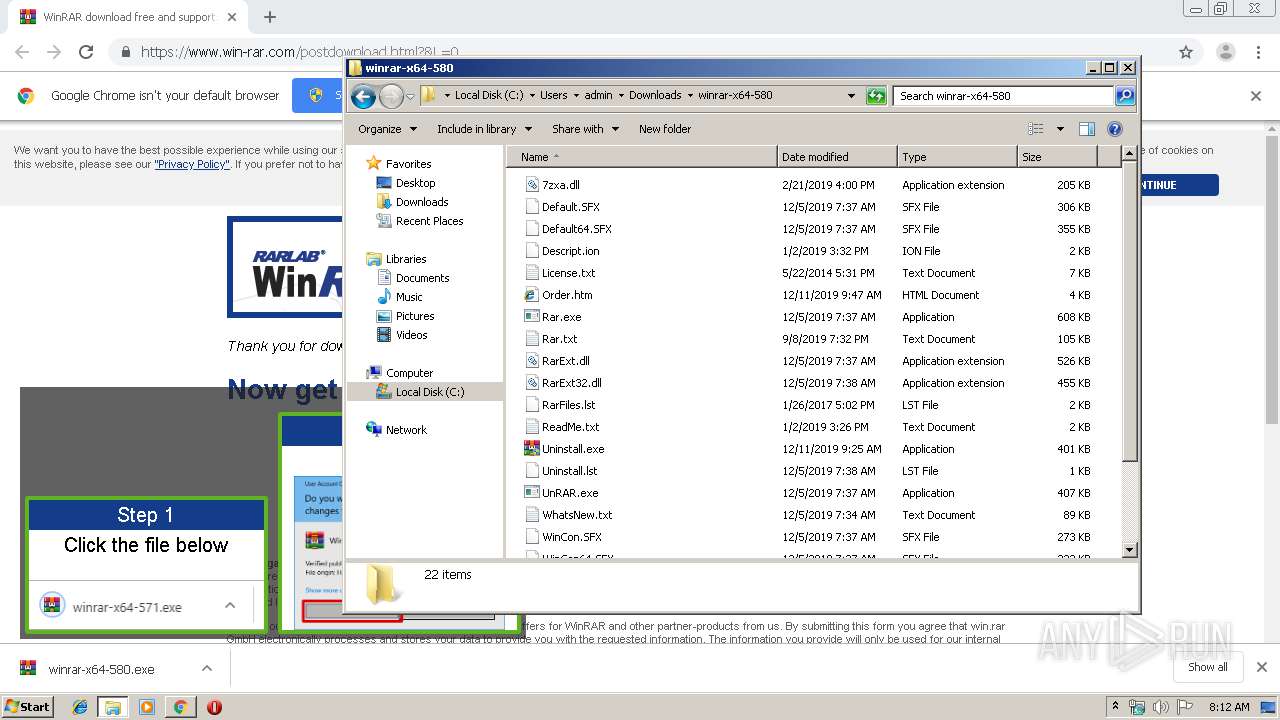The image size is (1280, 720).
Task: Click the Windows Explorer taskbar icon
Action: point(113,707)
